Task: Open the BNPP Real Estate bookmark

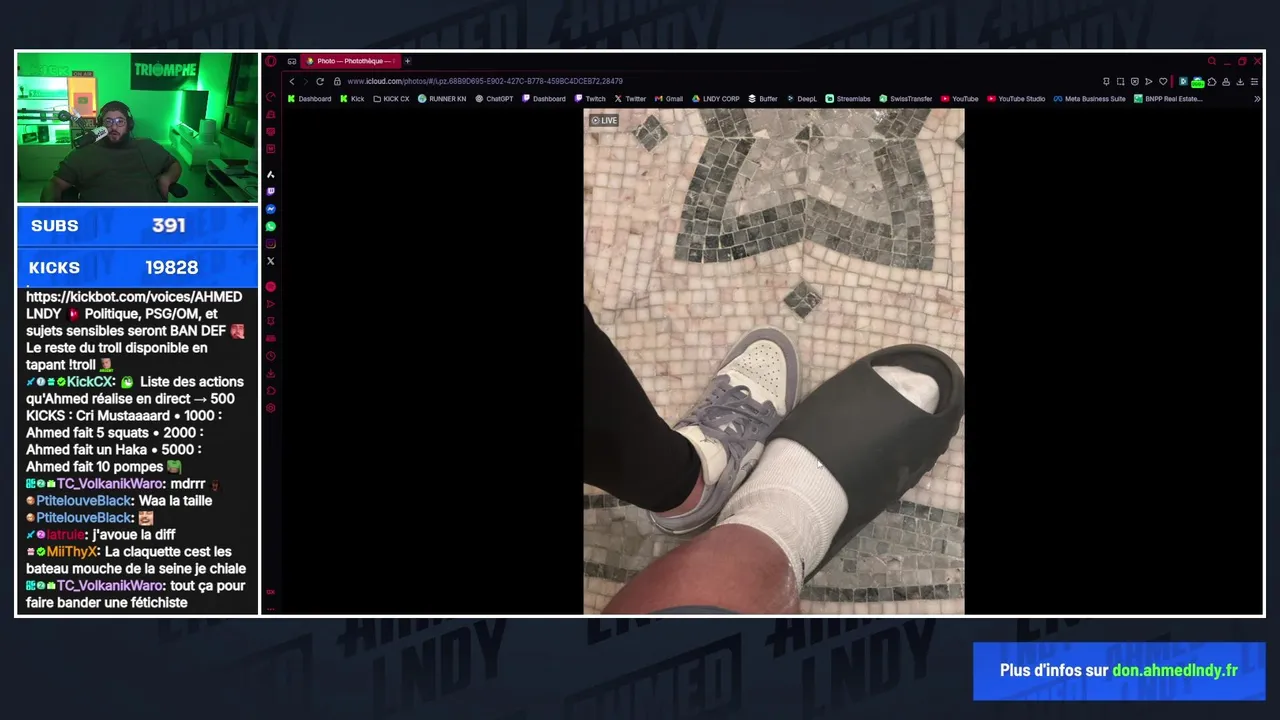Action: click(1168, 99)
